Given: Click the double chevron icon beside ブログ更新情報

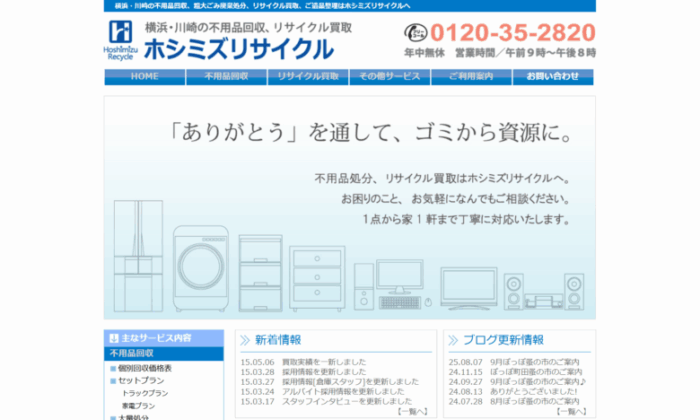Looking at the screenshot, I should pyautogui.click(x=453, y=341).
